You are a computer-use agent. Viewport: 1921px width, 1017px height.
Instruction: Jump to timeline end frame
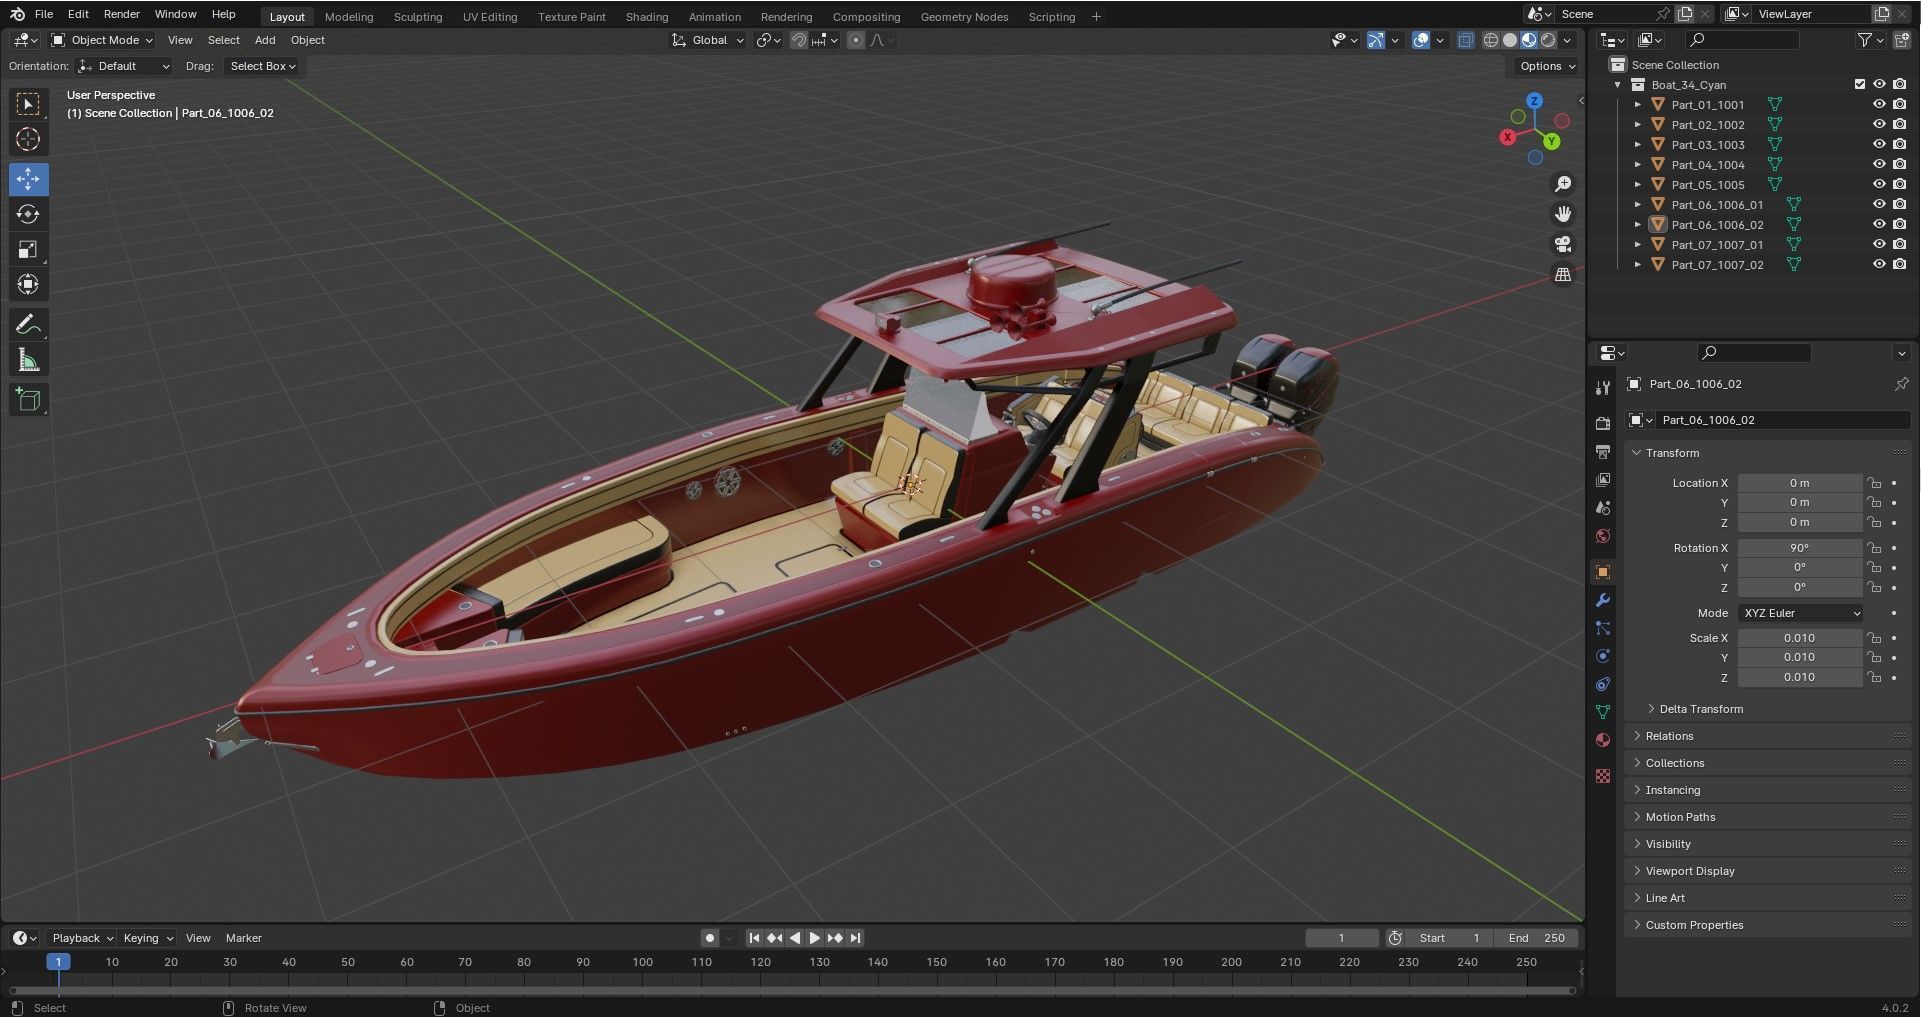[x=855, y=938]
